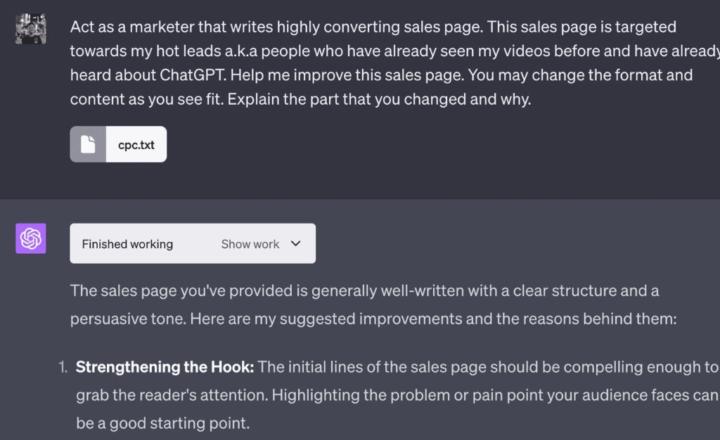Click the Finished working status label
Image resolution: width=720 pixels, height=440 pixels.
127,244
